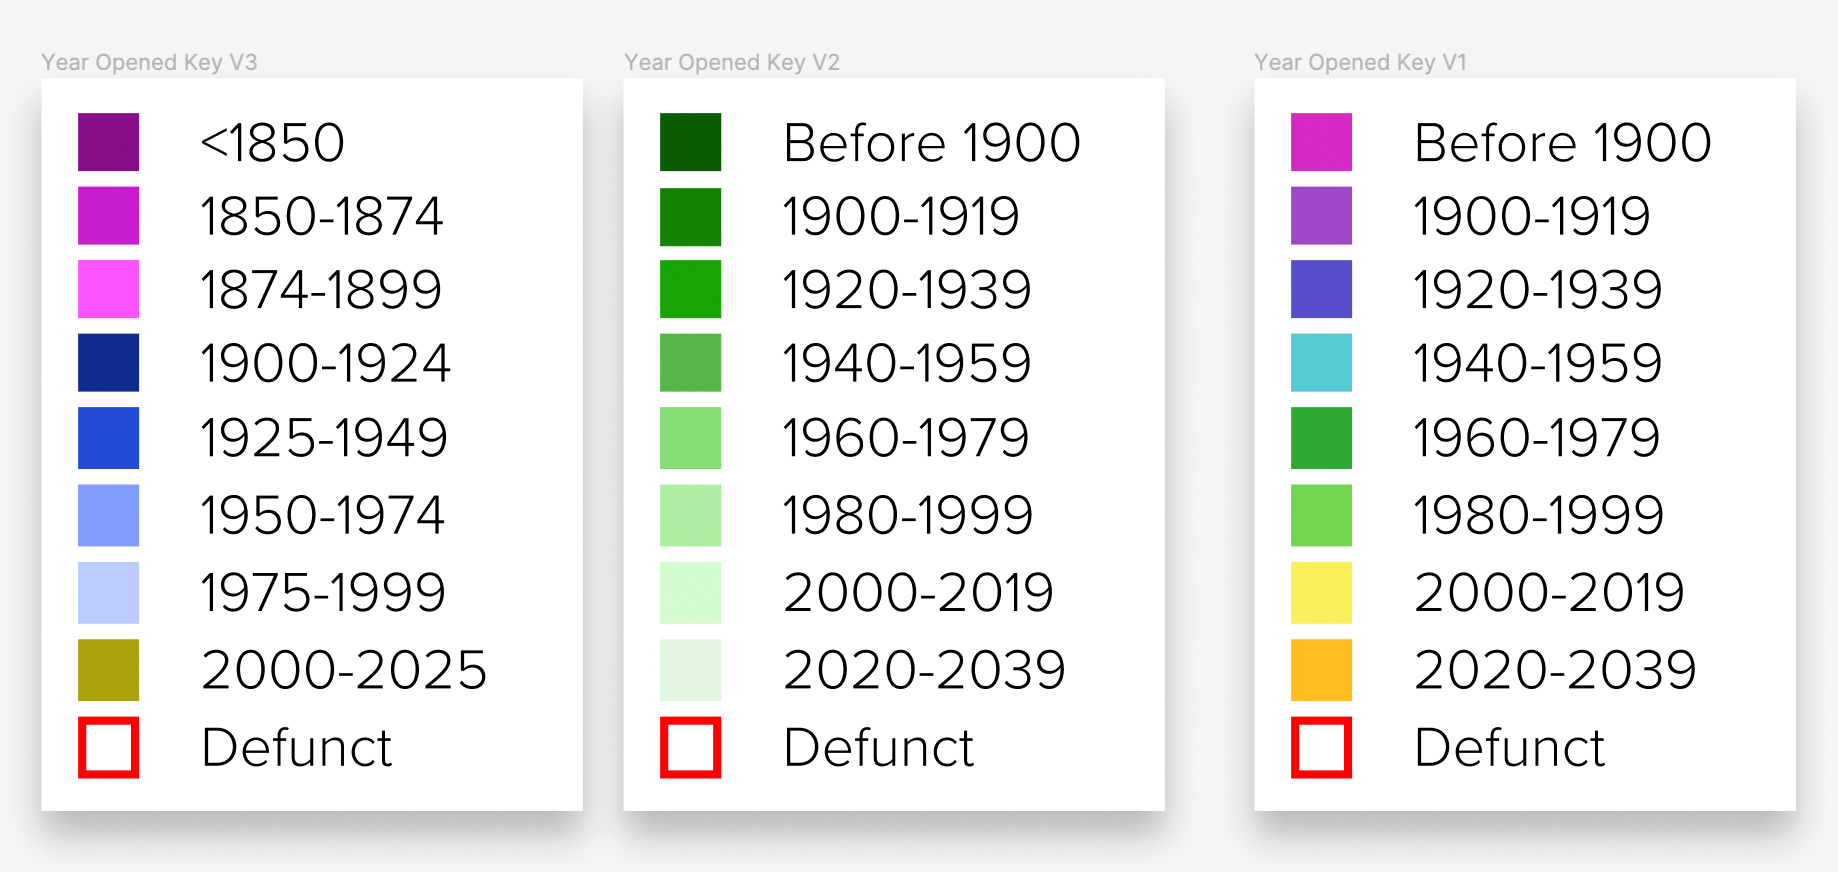Screen dimensions: 1838x872
Task: Select the 1975-1999 text in V3 key
Action: click(323, 593)
